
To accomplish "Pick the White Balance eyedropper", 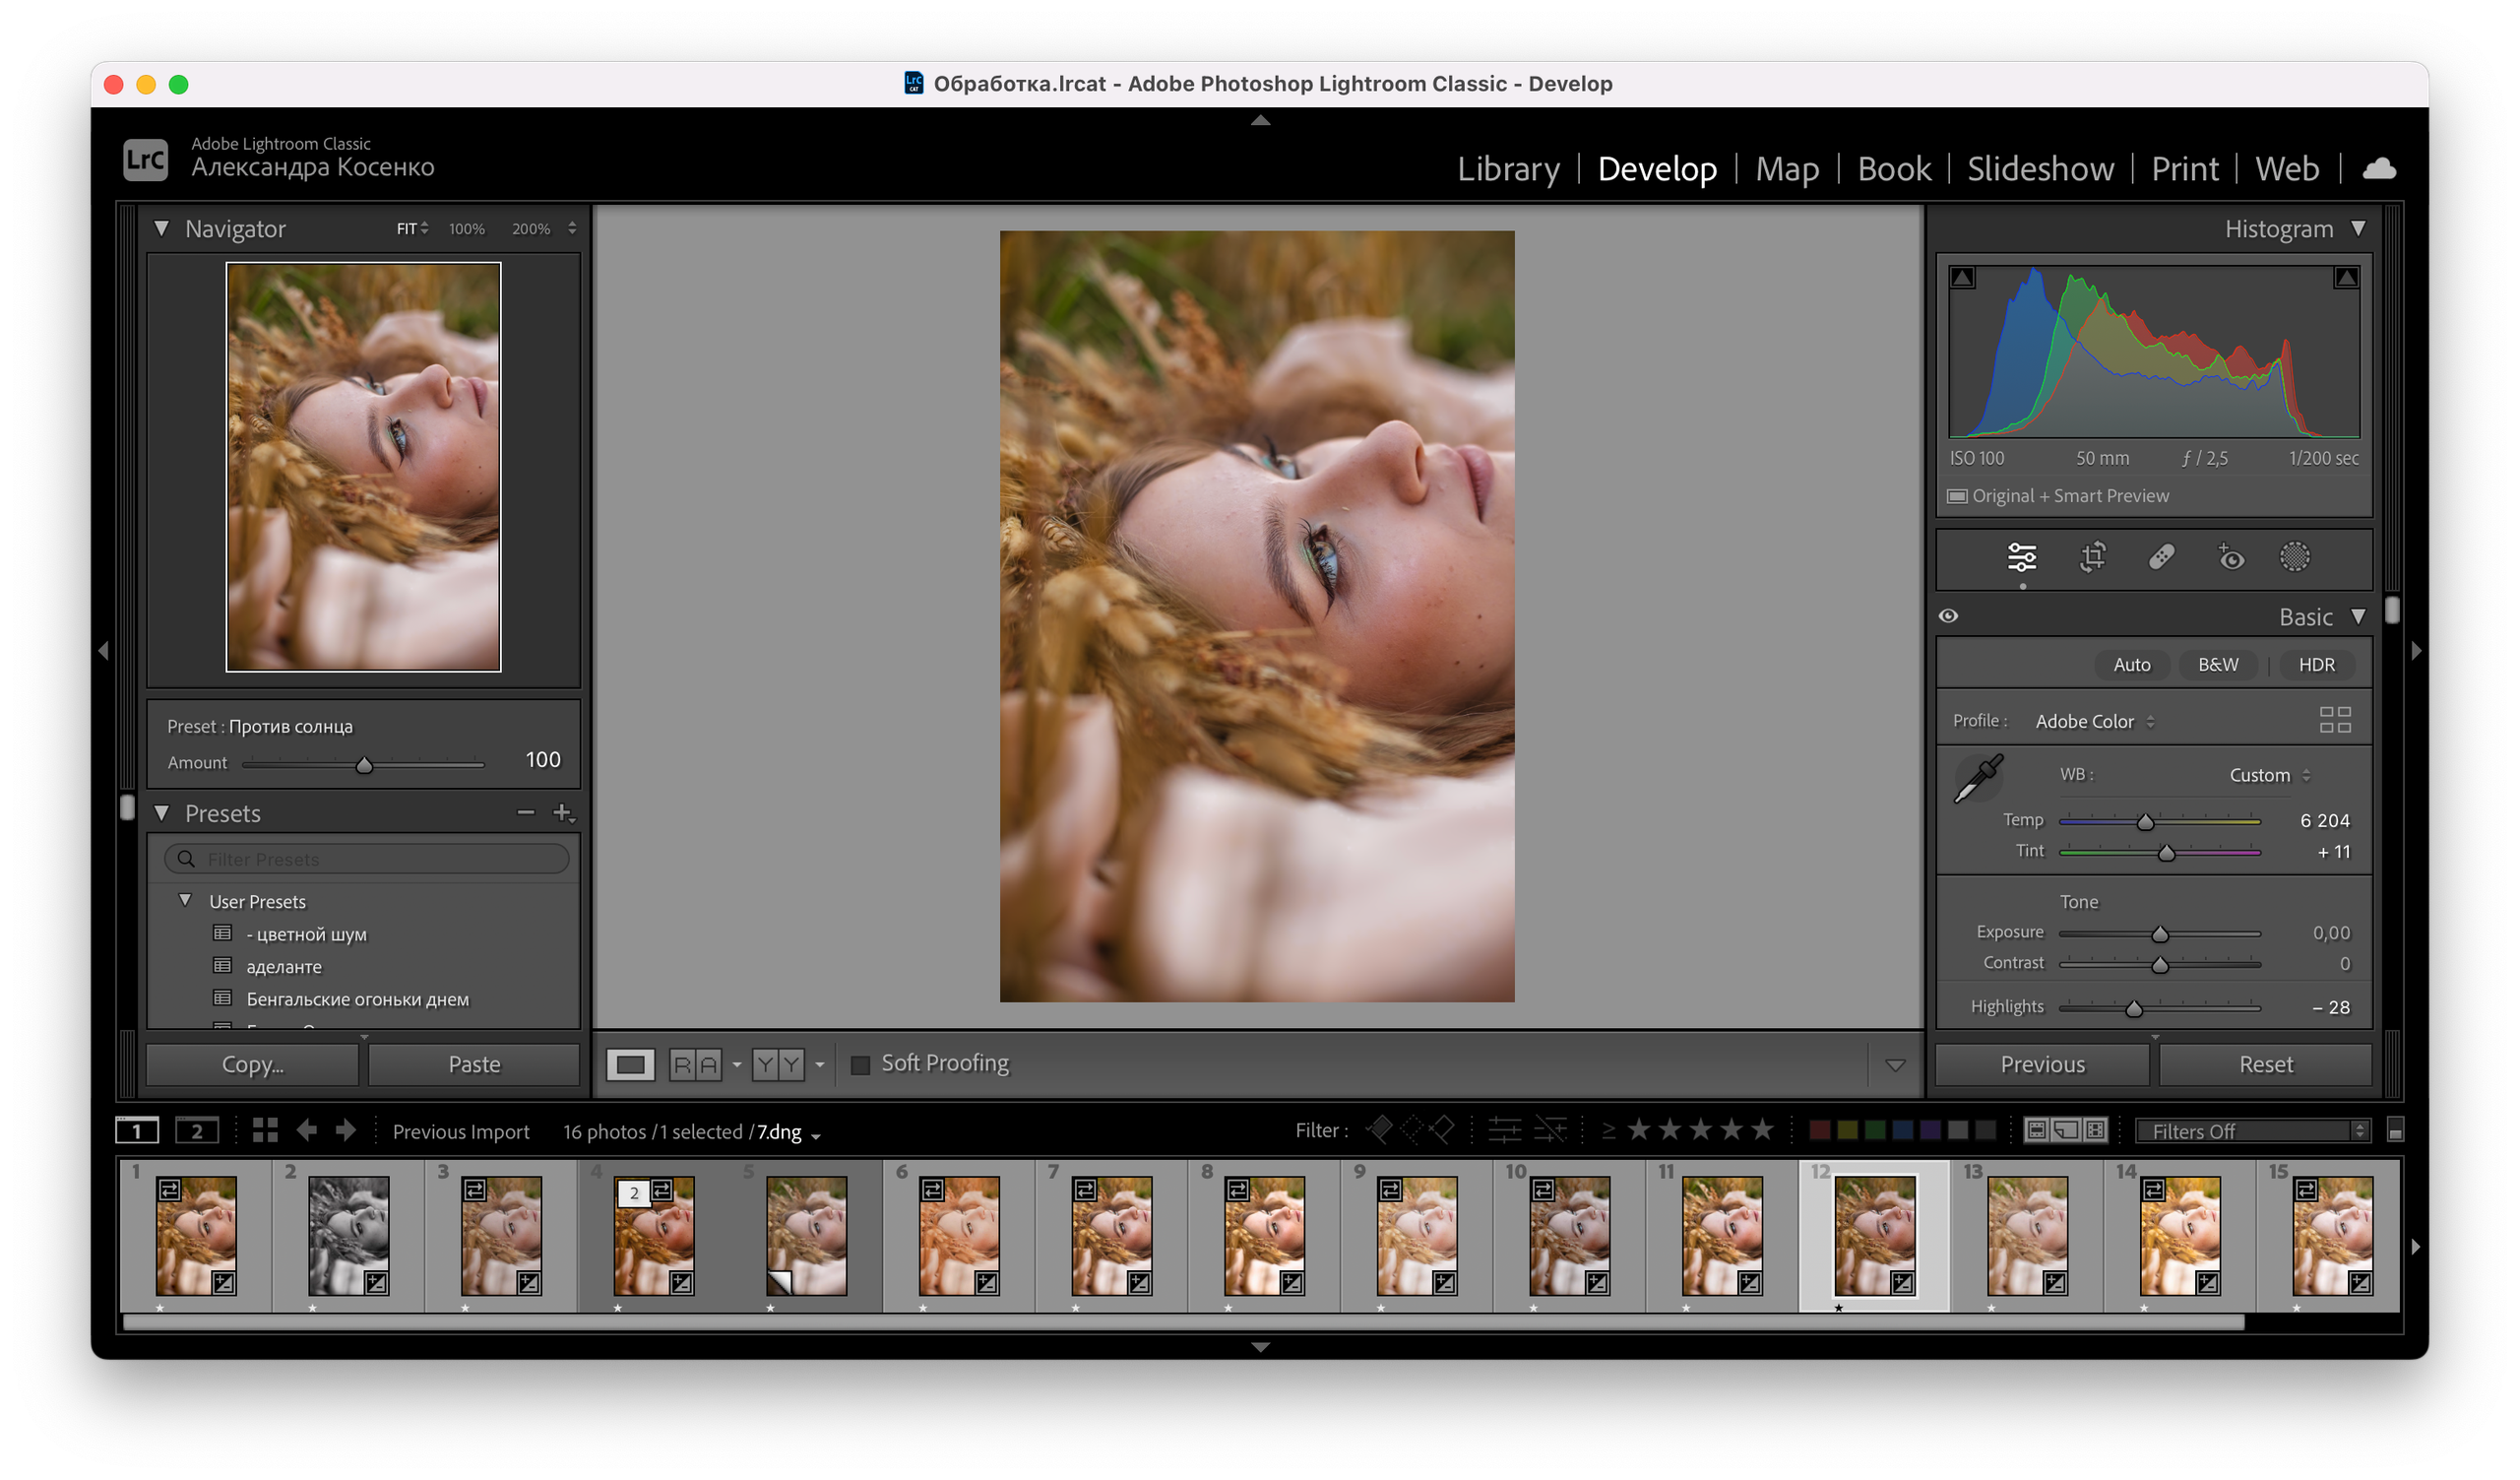I will pos(1977,779).
